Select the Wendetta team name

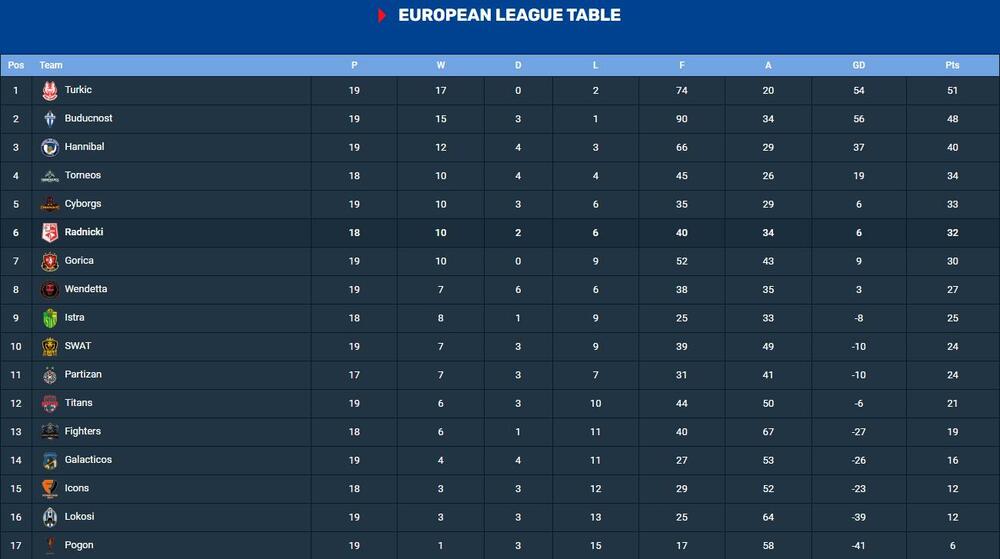coord(86,290)
